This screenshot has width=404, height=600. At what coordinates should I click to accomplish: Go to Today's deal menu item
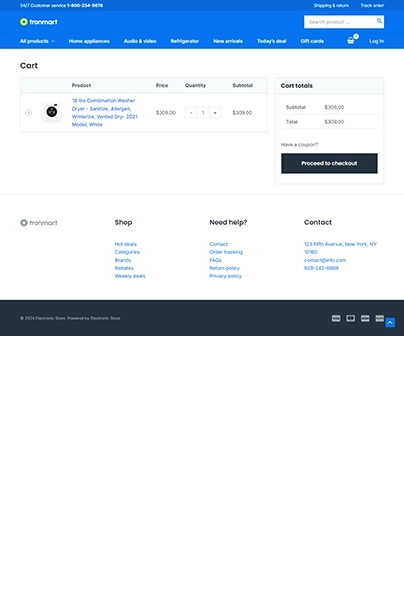272,41
